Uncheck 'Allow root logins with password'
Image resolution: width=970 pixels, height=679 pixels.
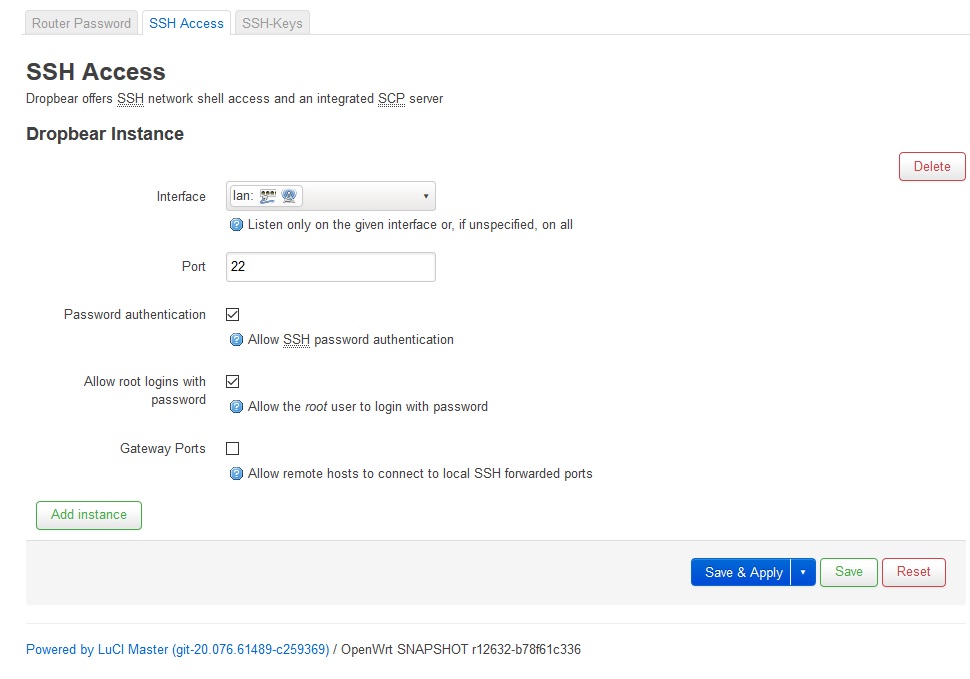tap(233, 382)
